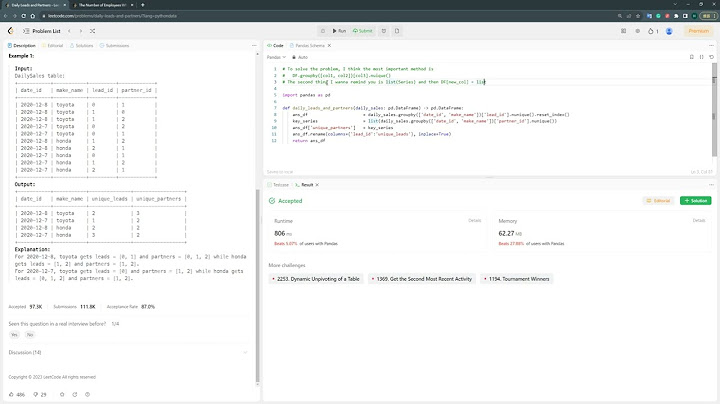Select the Pandas Schema tab
720x404 pixels.
click(x=307, y=45)
